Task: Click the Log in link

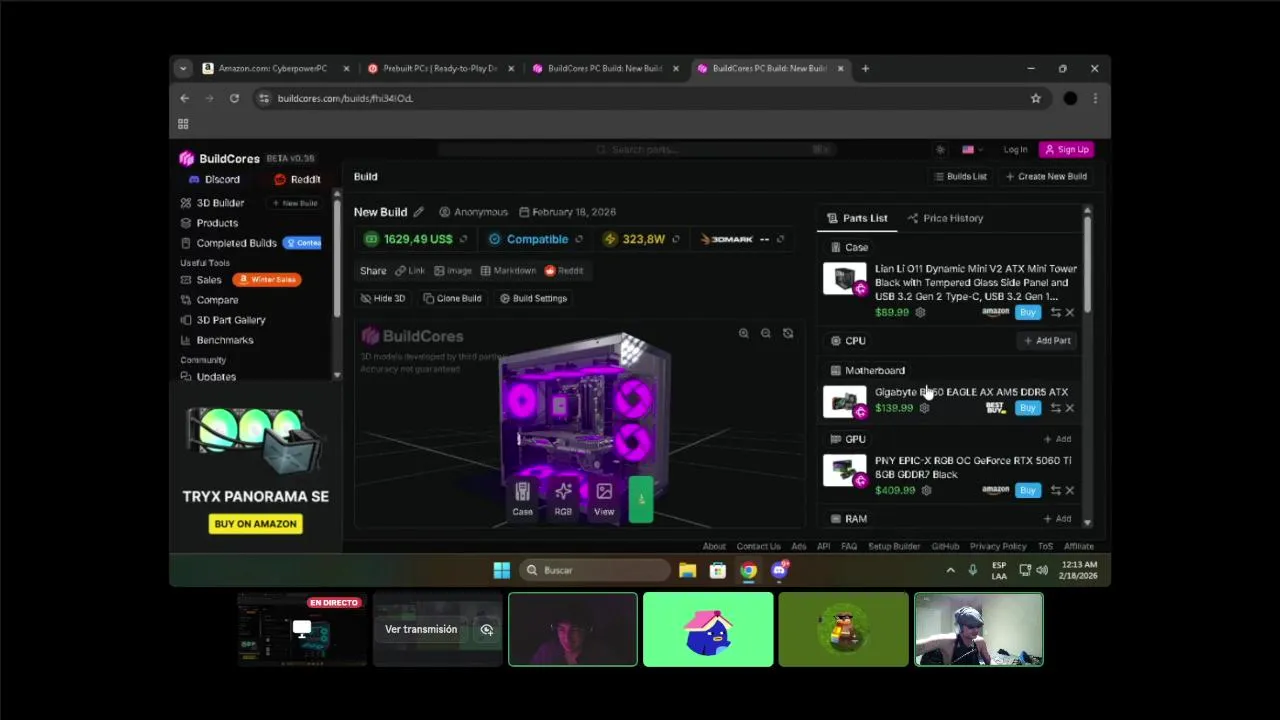Action: pyautogui.click(x=1015, y=150)
